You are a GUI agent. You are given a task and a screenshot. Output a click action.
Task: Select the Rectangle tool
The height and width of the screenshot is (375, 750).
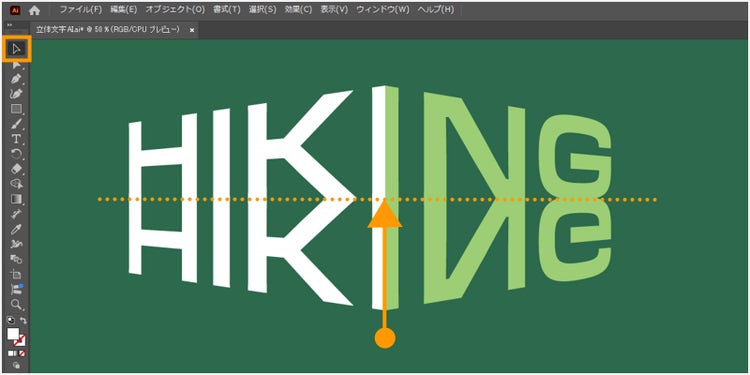pos(17,109)
